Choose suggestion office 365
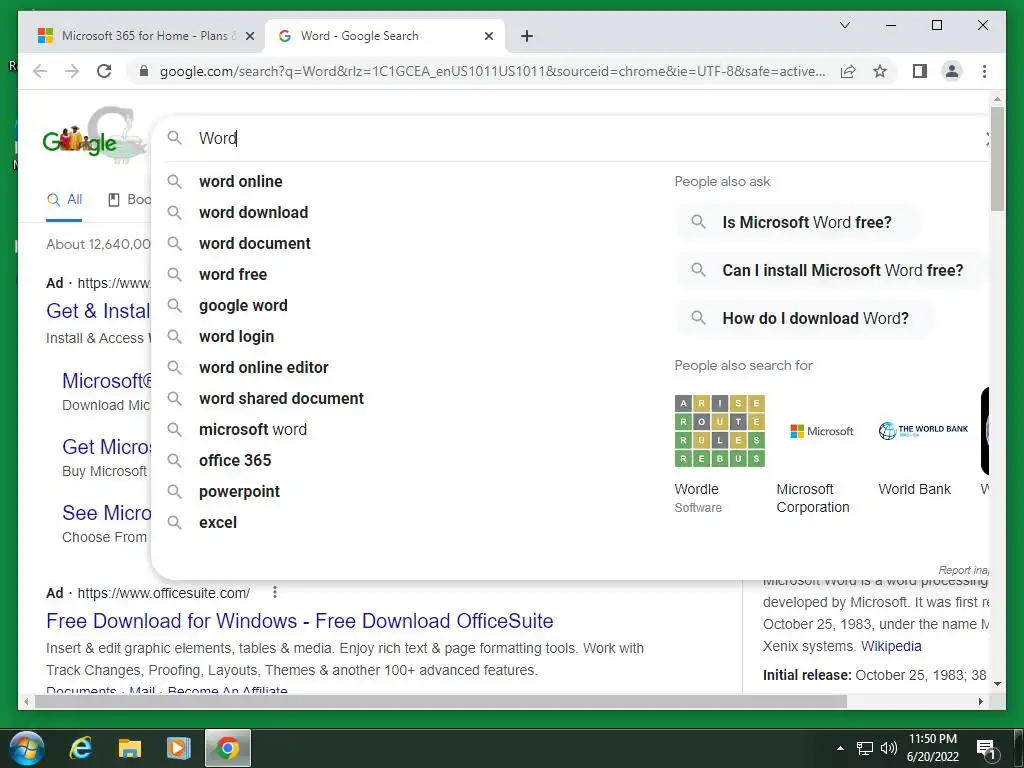1024x768 pixels. 235,460
